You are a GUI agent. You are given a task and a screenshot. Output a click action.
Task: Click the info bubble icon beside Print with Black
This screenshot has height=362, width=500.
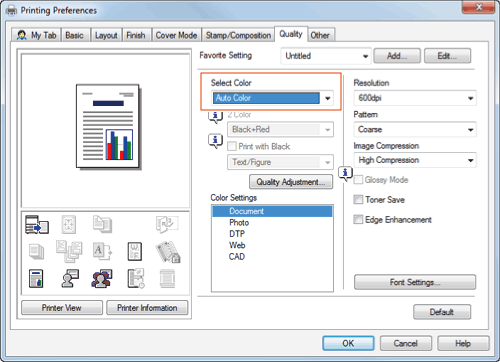[x=215, y=141]
